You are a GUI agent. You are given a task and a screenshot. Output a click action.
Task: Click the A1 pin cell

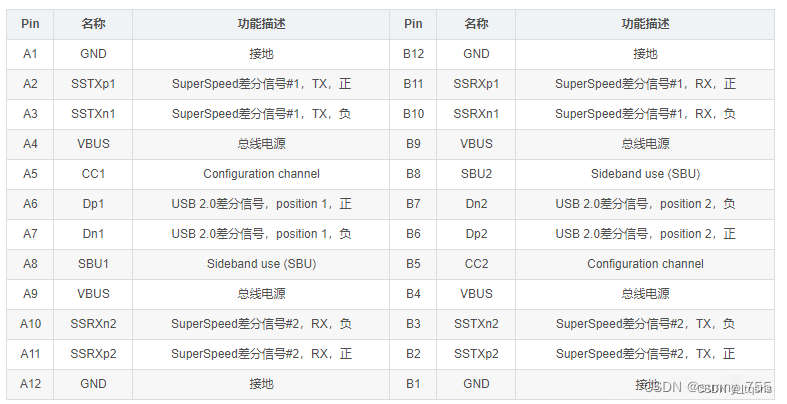[30, 54]
